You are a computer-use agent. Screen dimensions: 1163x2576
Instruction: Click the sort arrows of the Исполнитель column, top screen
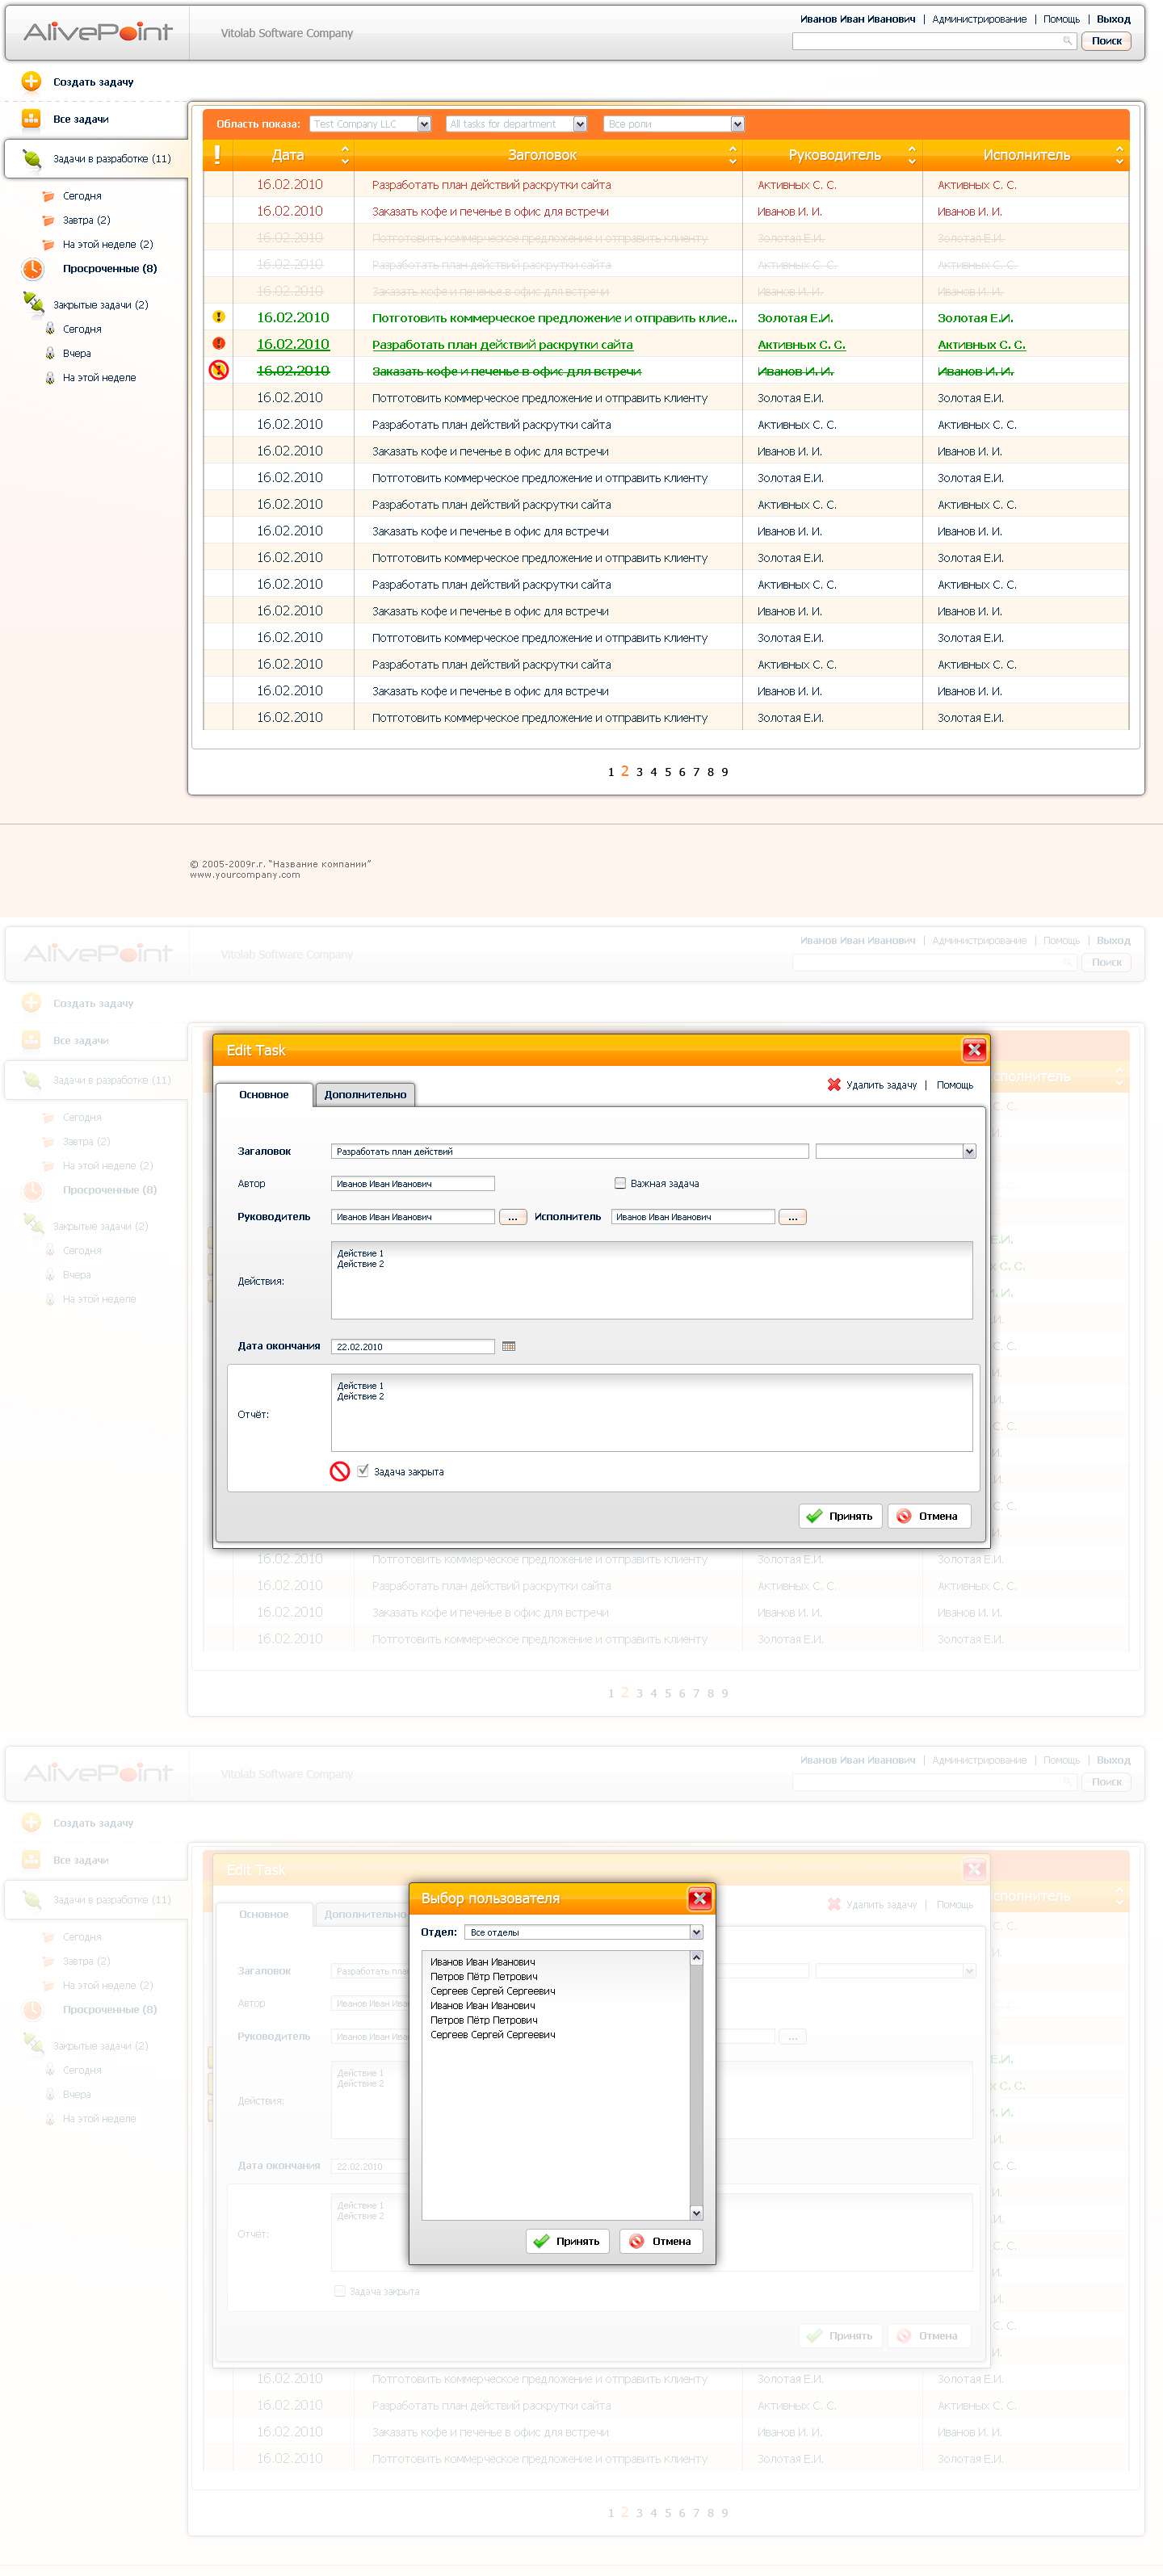(x=1119, y=155)
